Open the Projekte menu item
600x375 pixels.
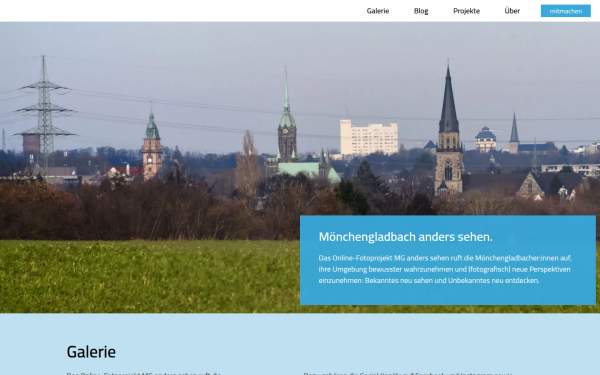coord(466,11)
